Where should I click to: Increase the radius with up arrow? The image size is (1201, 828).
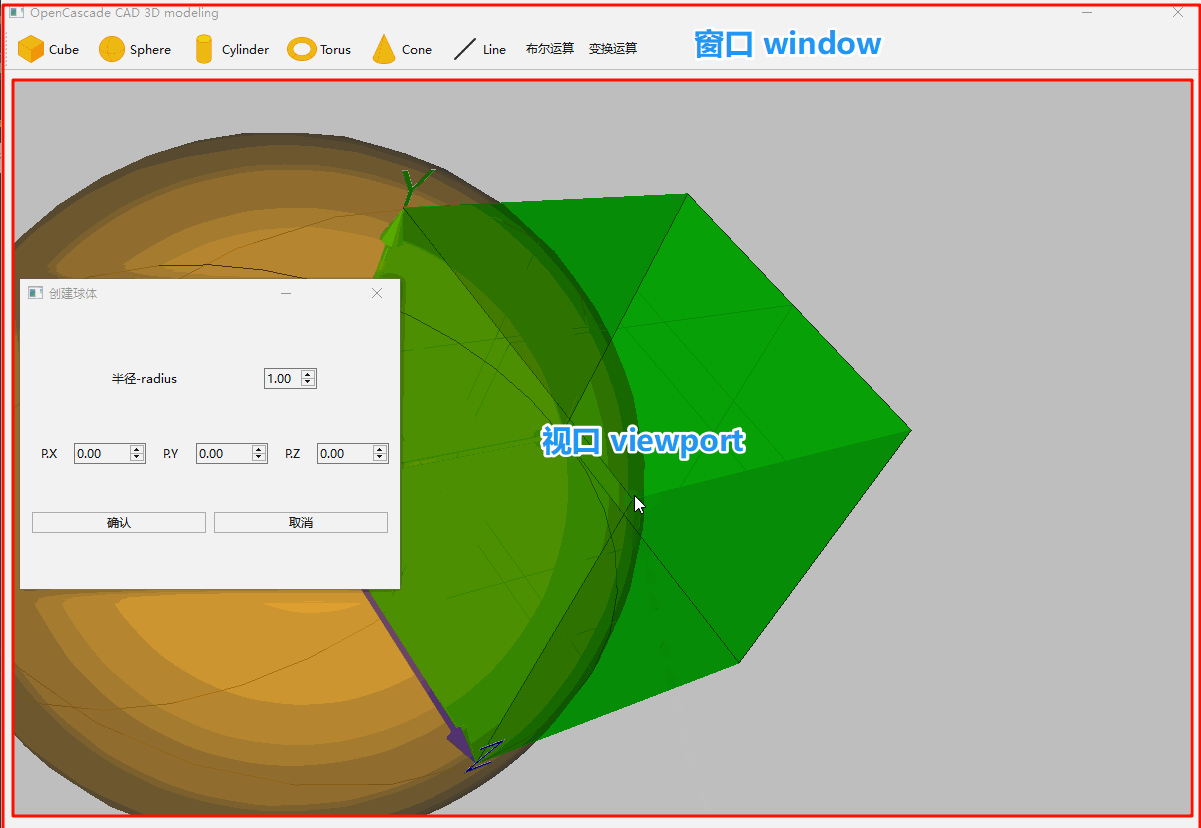coord(308,374)
